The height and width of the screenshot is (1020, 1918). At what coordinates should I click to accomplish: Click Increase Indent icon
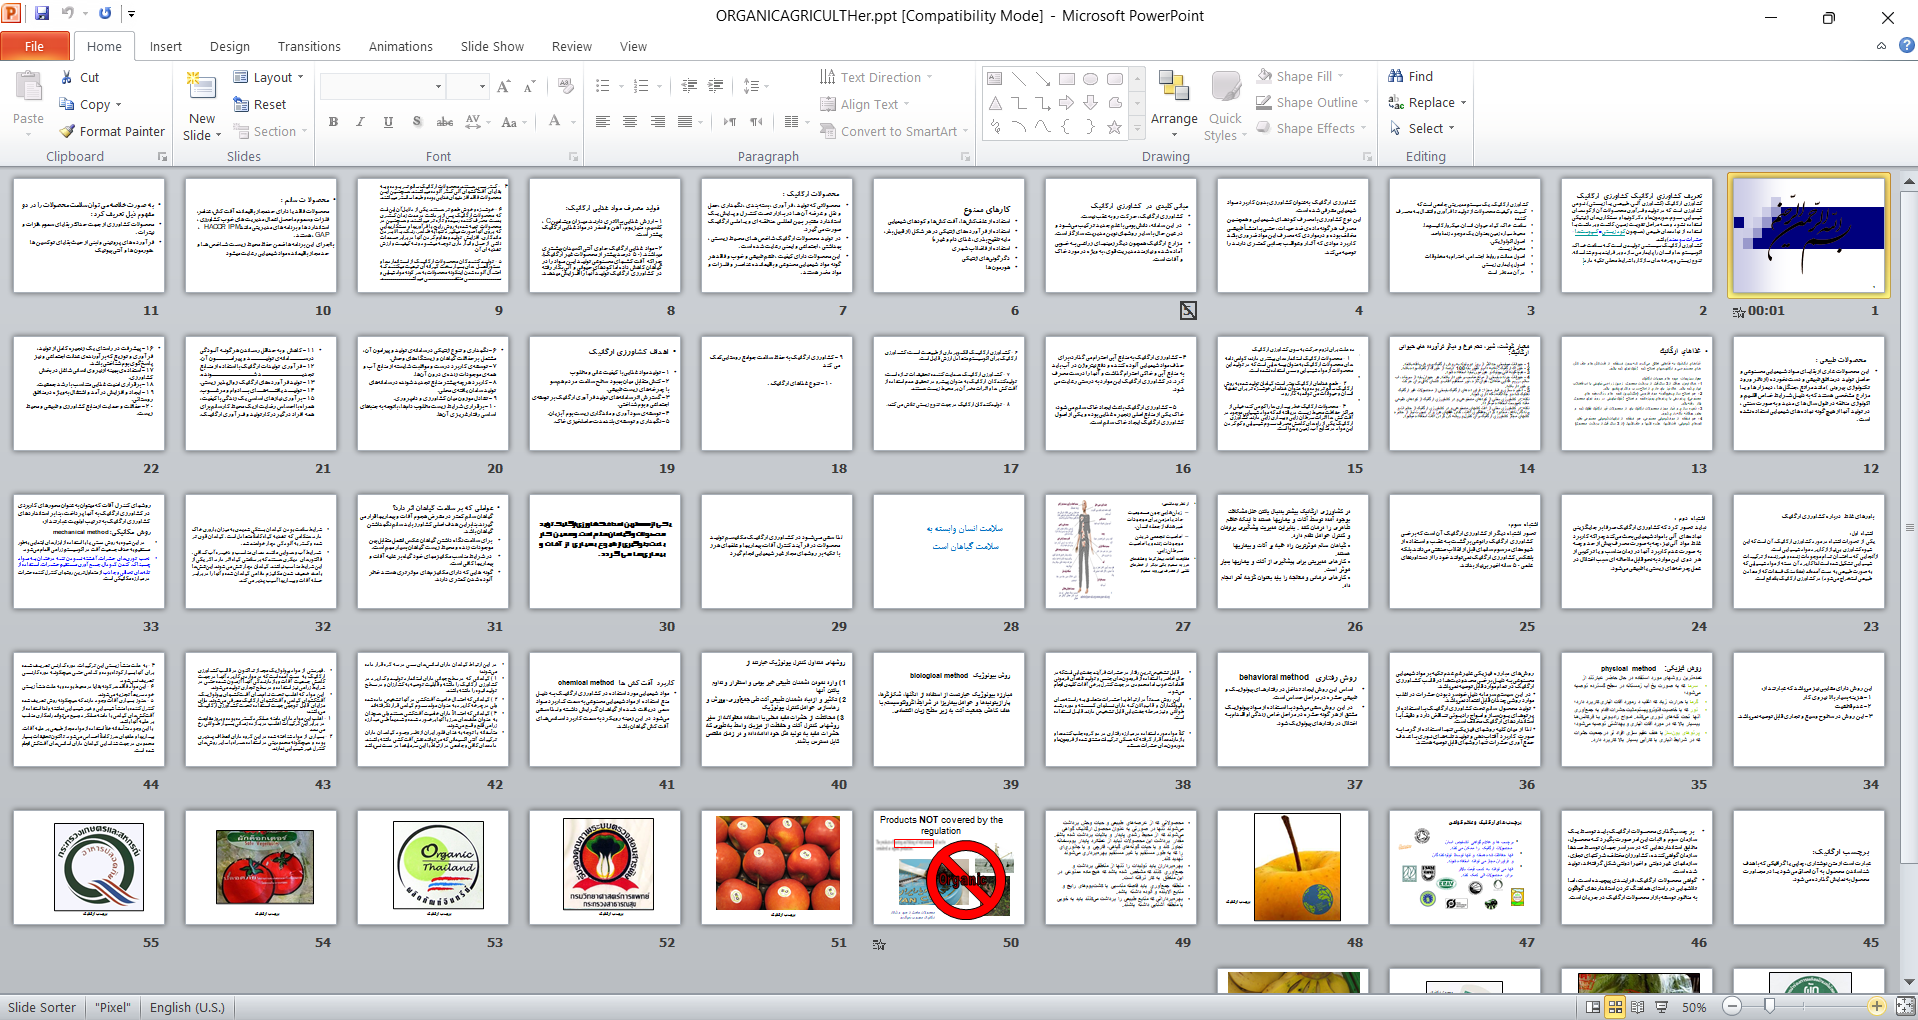(x=716, y=86)
